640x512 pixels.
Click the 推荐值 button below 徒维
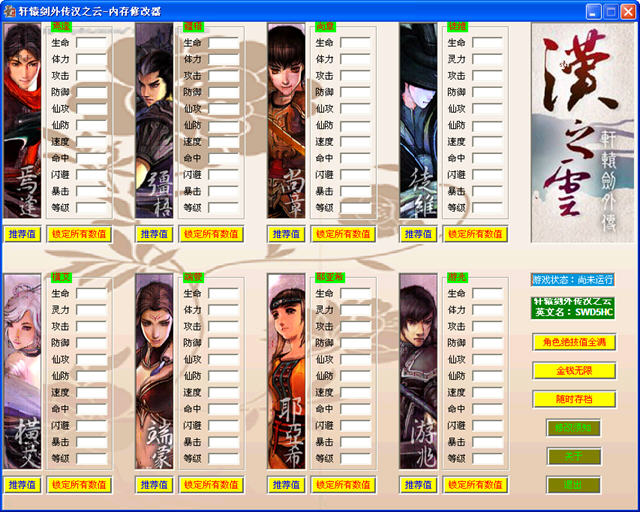point(418,234)
